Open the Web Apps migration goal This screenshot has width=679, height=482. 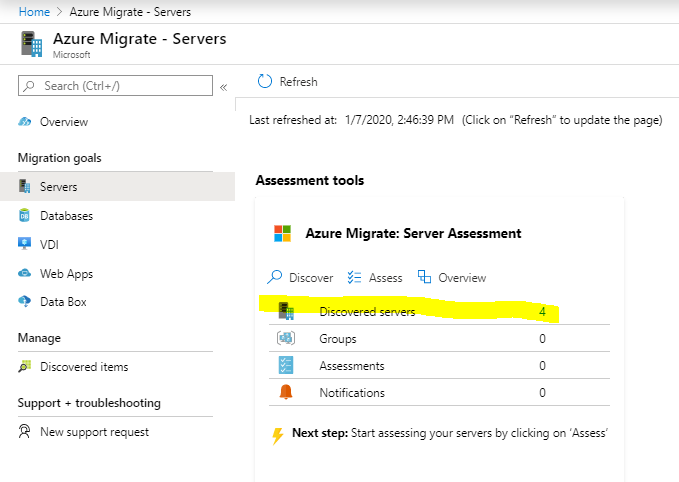66,274
